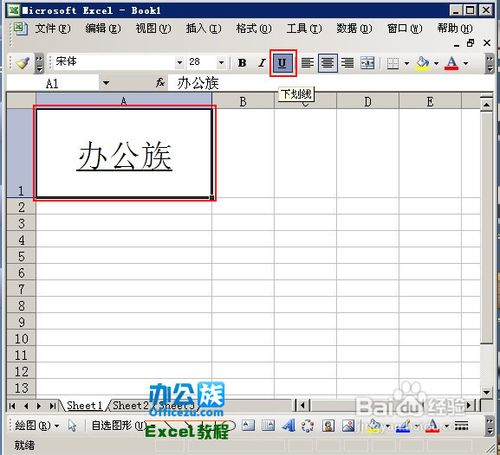
Task: Click vertical scrollbar up arrow
Action: tap(486, 105)
